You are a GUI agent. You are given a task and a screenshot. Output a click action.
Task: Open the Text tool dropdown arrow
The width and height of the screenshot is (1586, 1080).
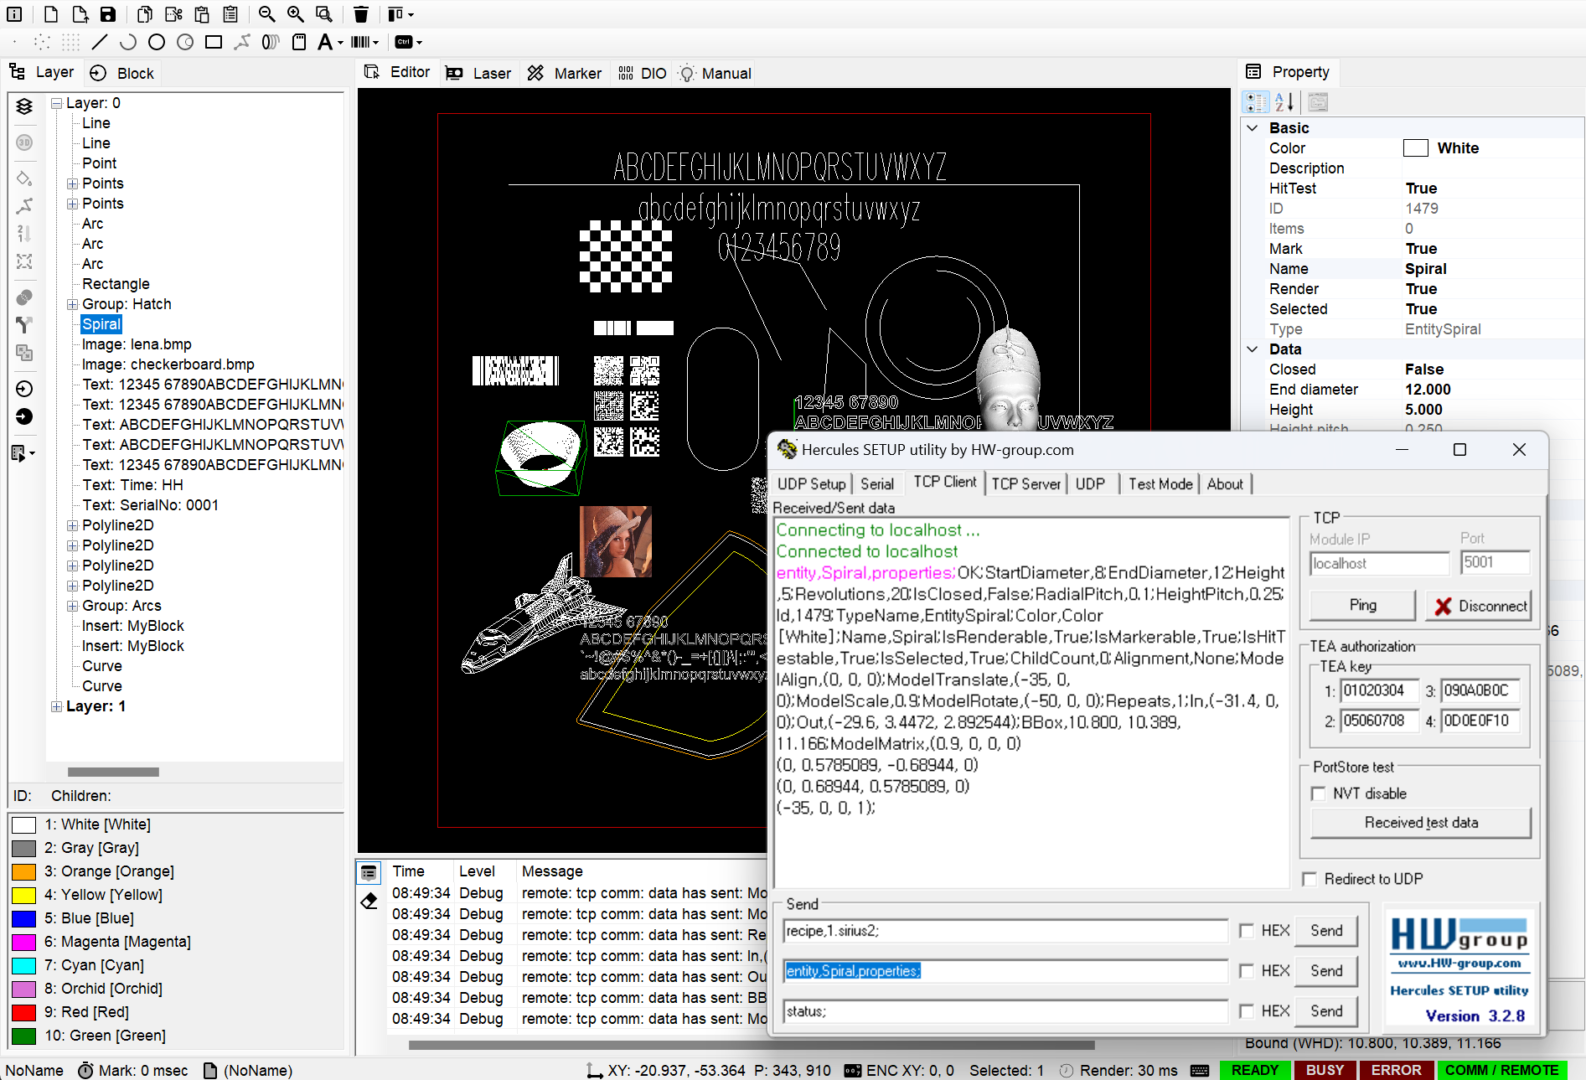click(x=341, y=43)
